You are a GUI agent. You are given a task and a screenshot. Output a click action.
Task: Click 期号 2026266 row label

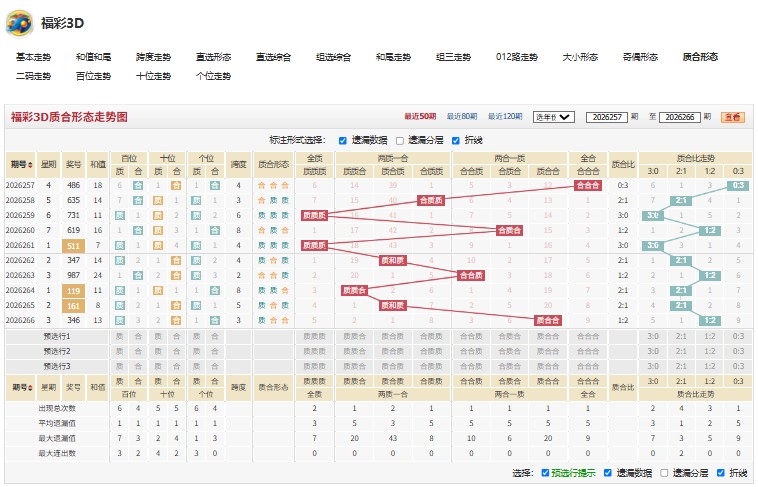coord(20,320)
